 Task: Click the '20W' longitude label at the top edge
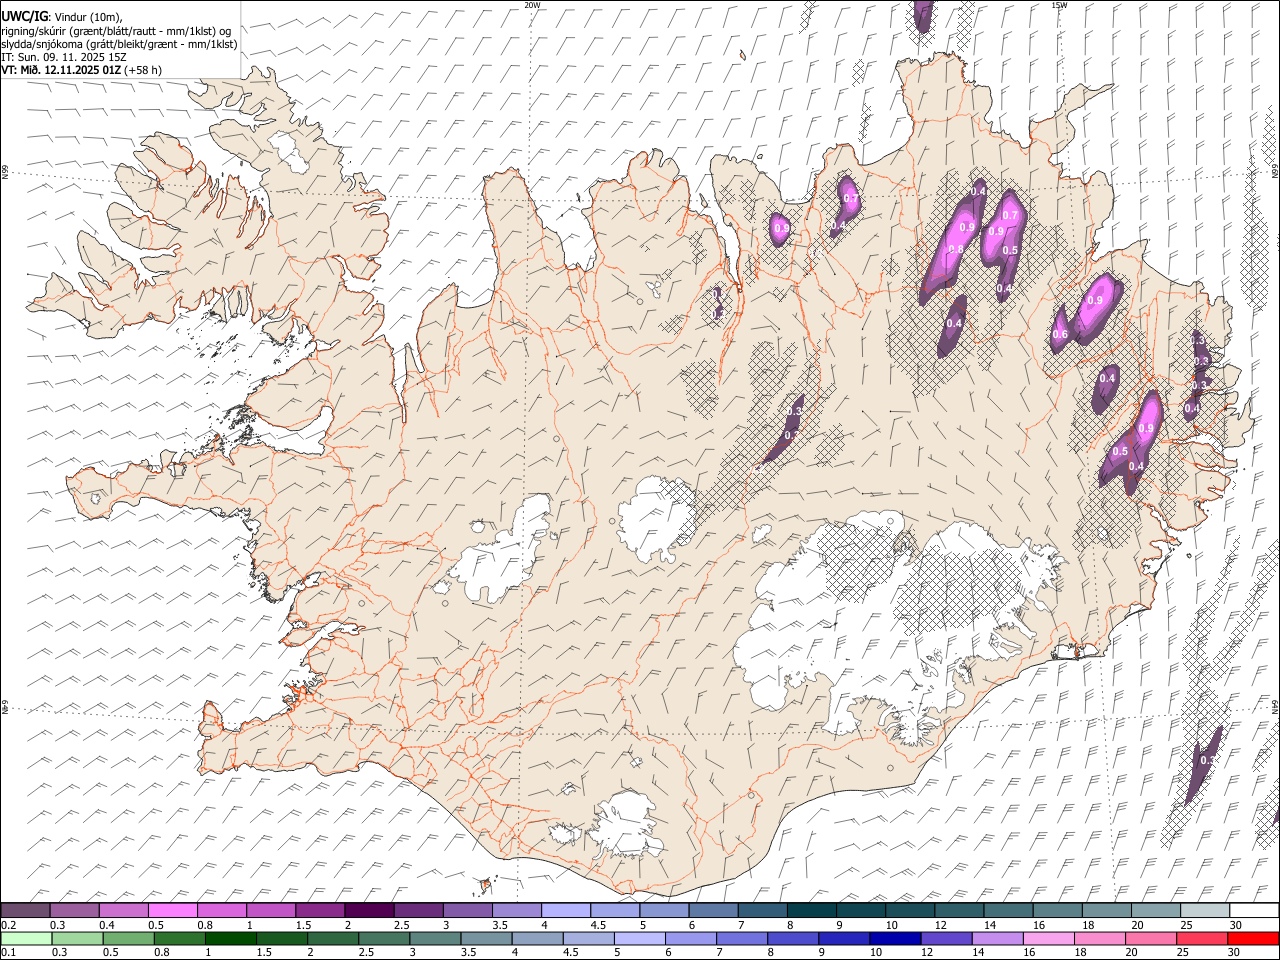pos(532,5)
